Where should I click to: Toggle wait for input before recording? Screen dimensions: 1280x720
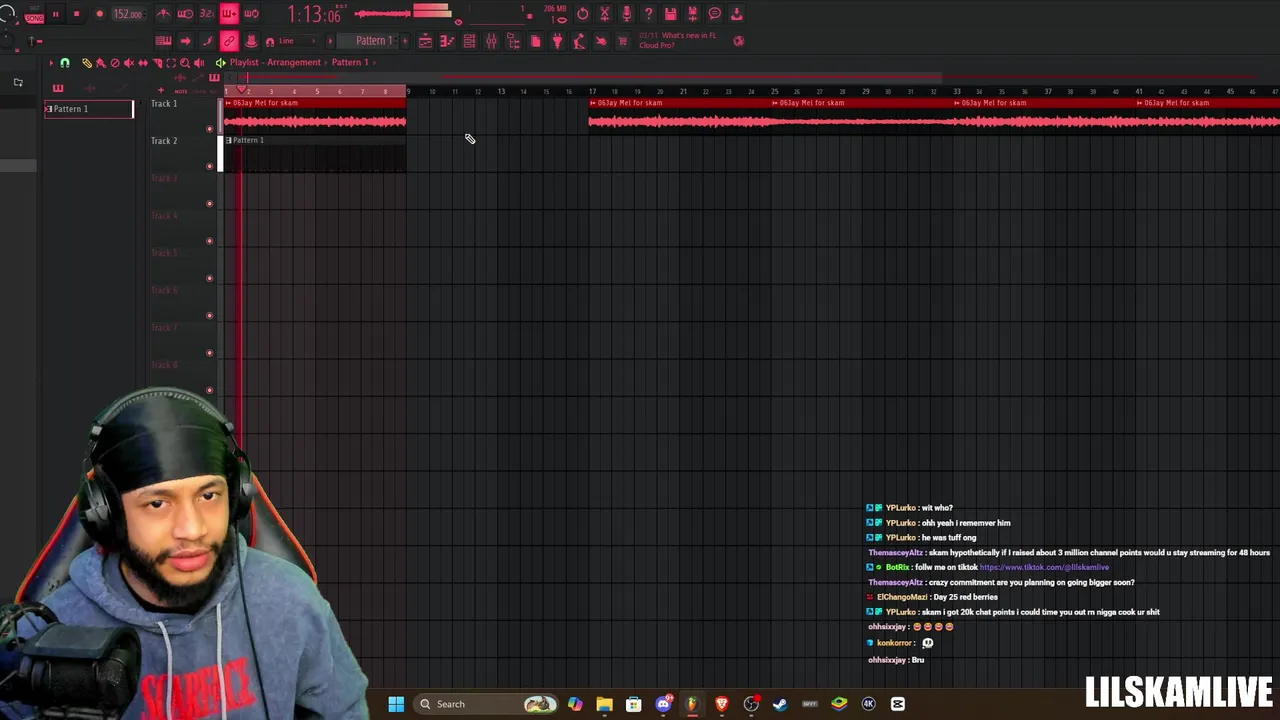pyautogui.click(x=185, y=14)
